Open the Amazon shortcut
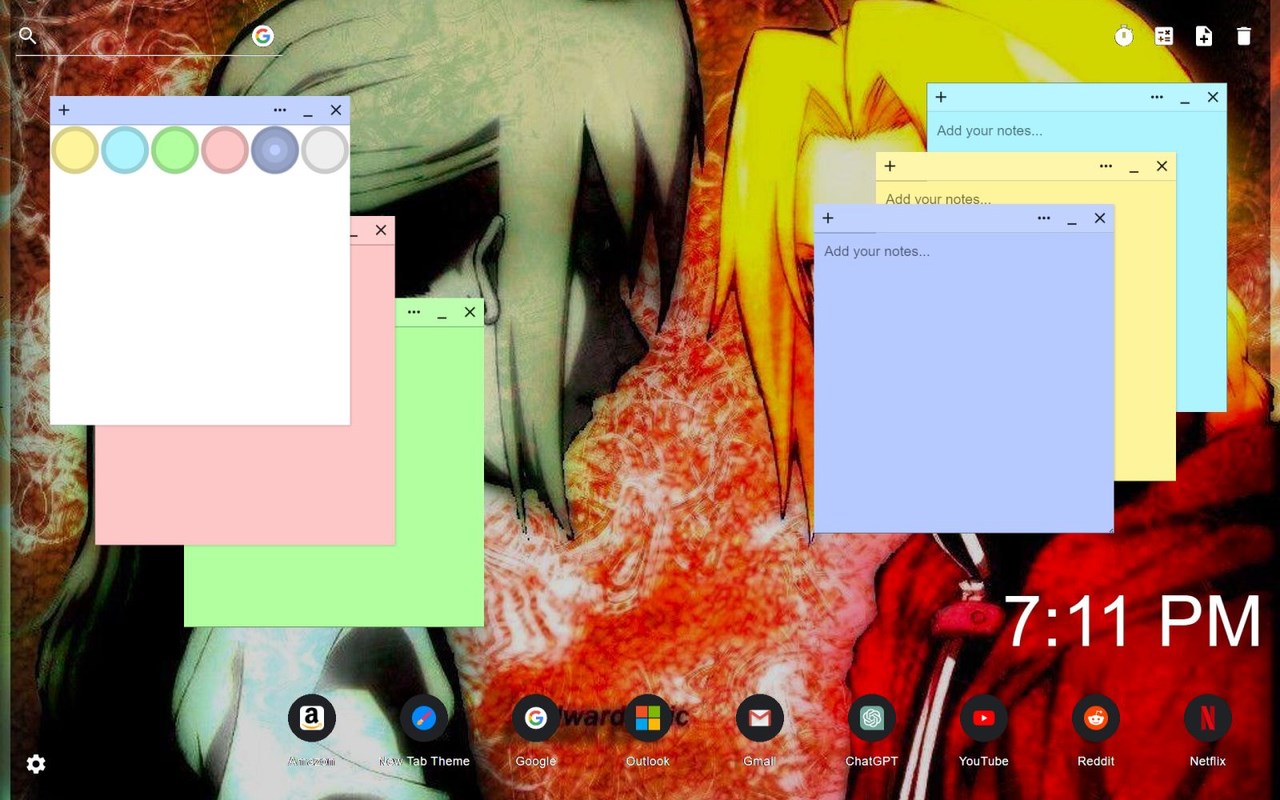Screen dimensions: 1280x800 tap(312, 718)
